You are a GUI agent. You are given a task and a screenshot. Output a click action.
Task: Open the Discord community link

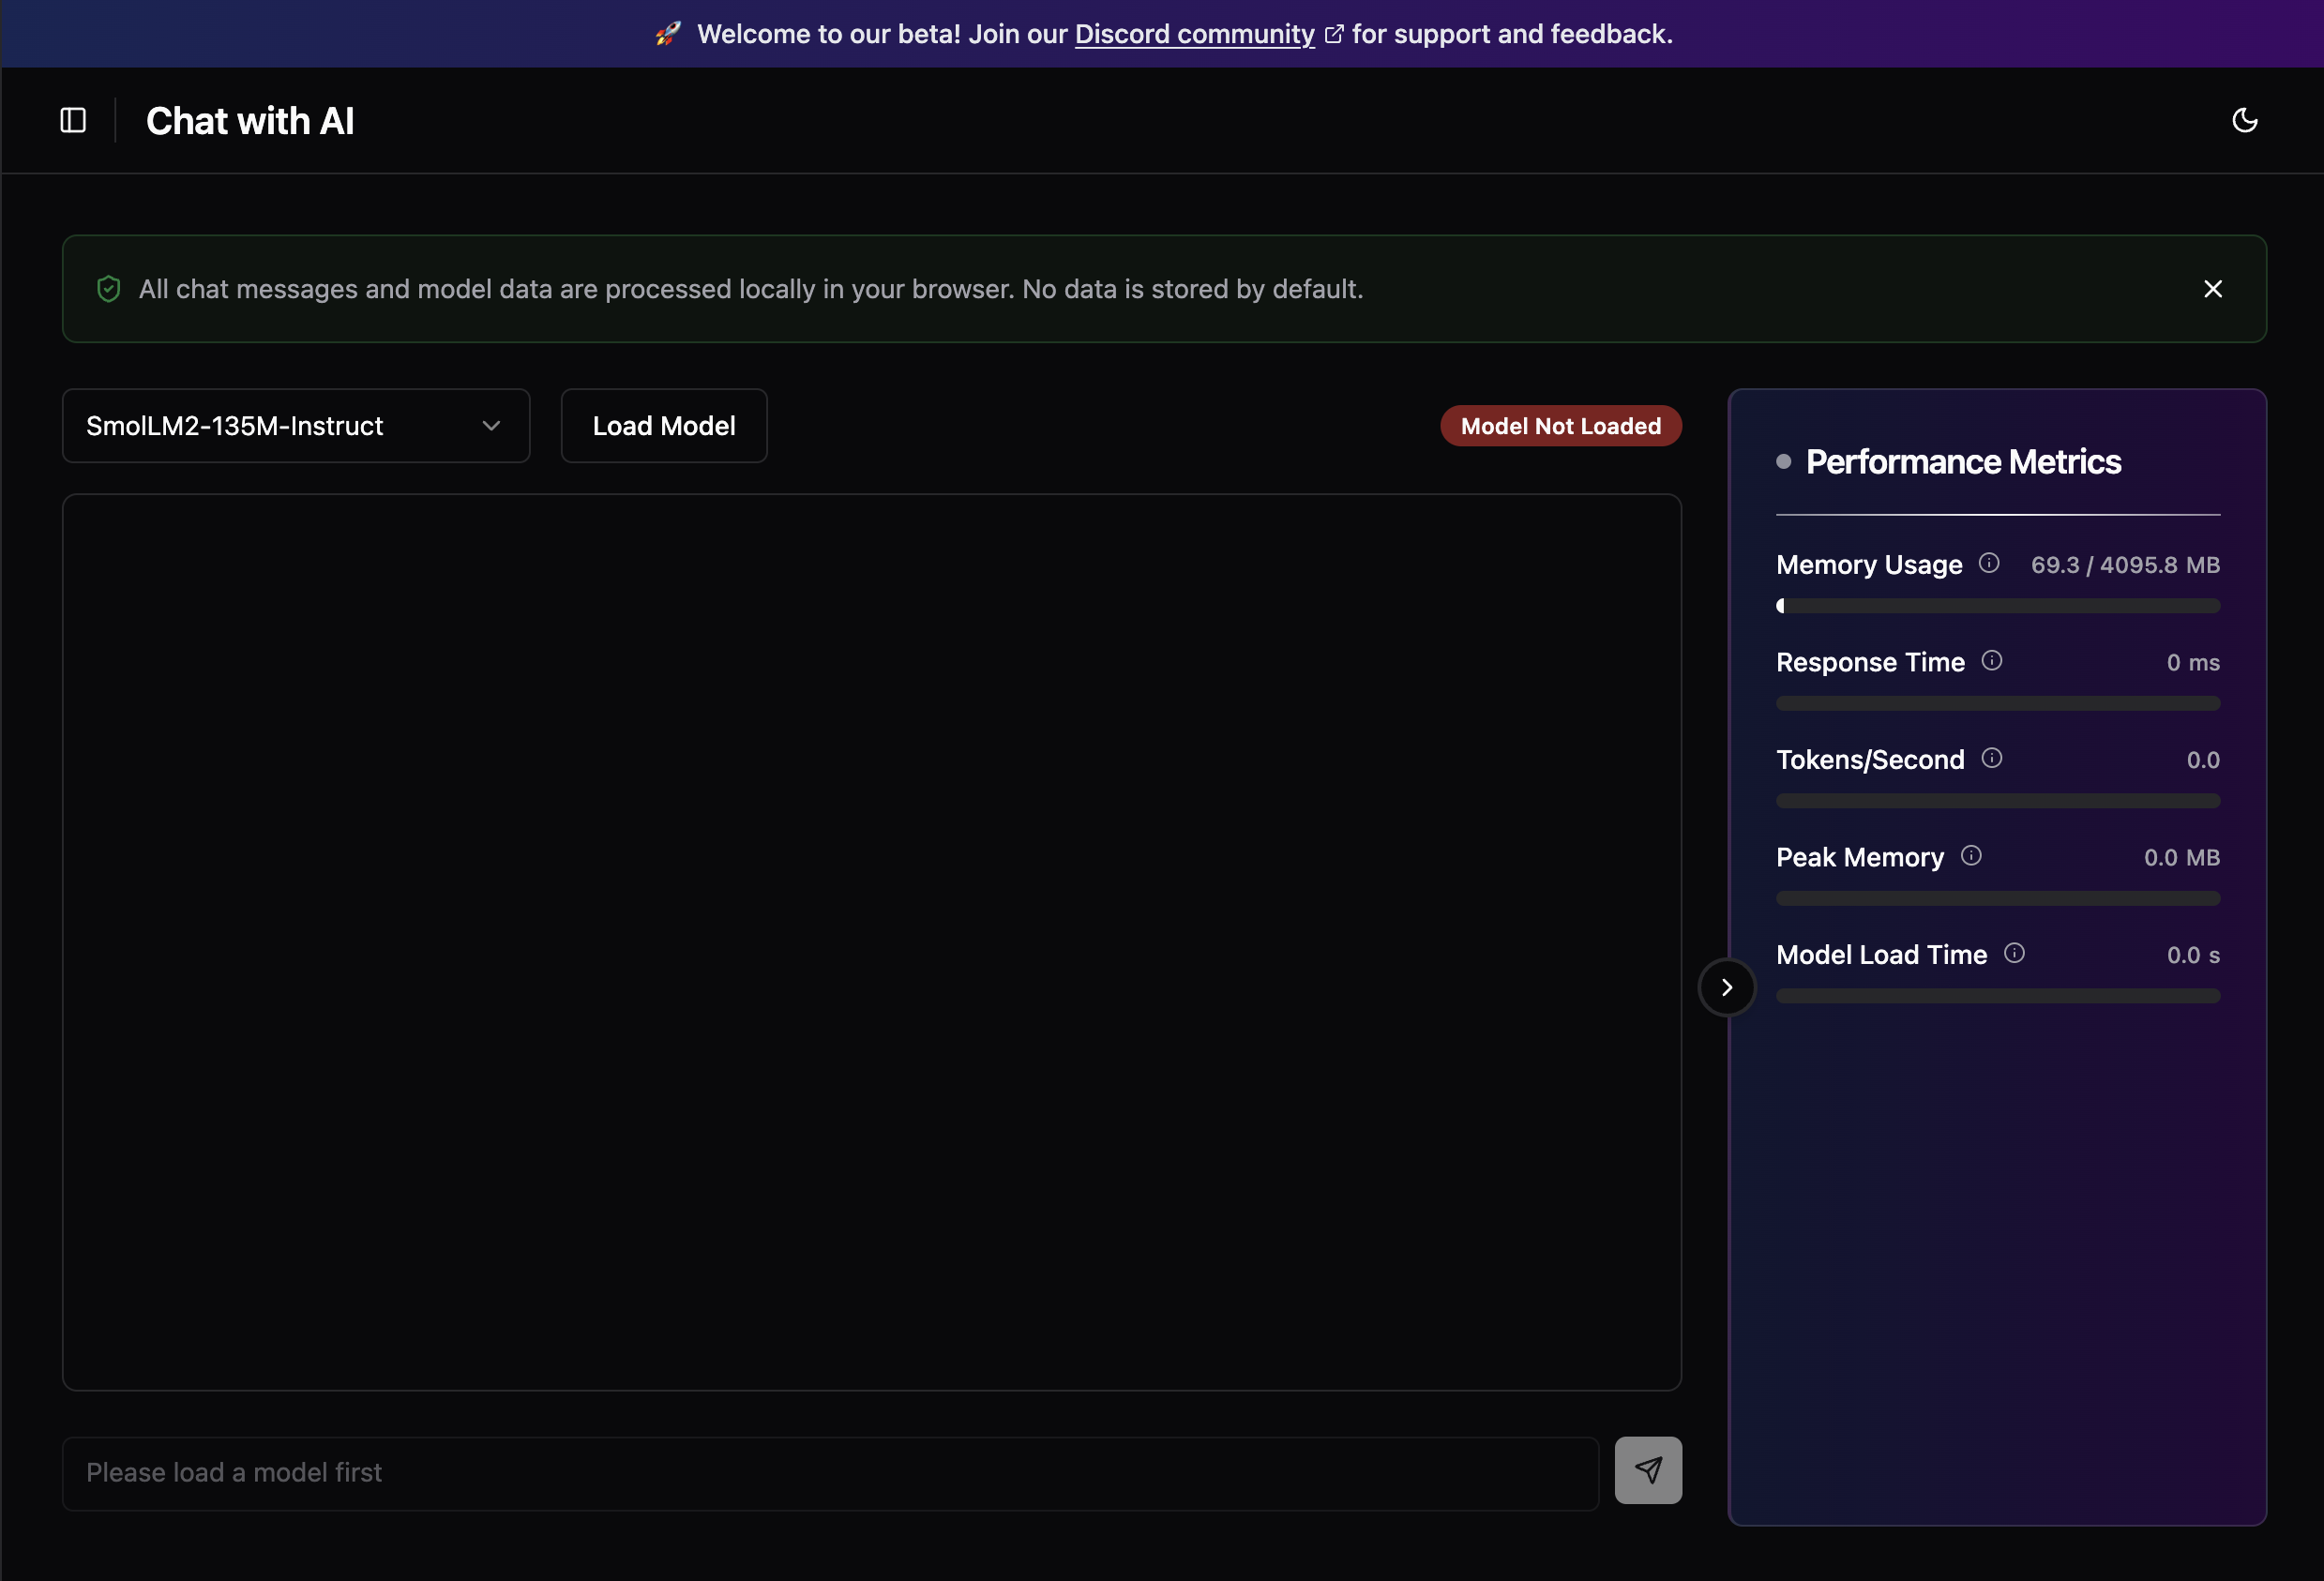point(1194,34)
